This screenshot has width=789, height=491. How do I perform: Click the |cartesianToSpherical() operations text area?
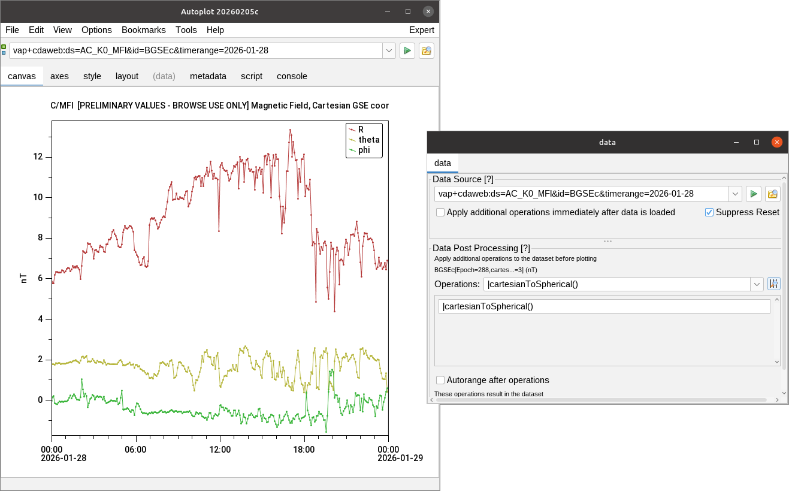tap(603, 306)
